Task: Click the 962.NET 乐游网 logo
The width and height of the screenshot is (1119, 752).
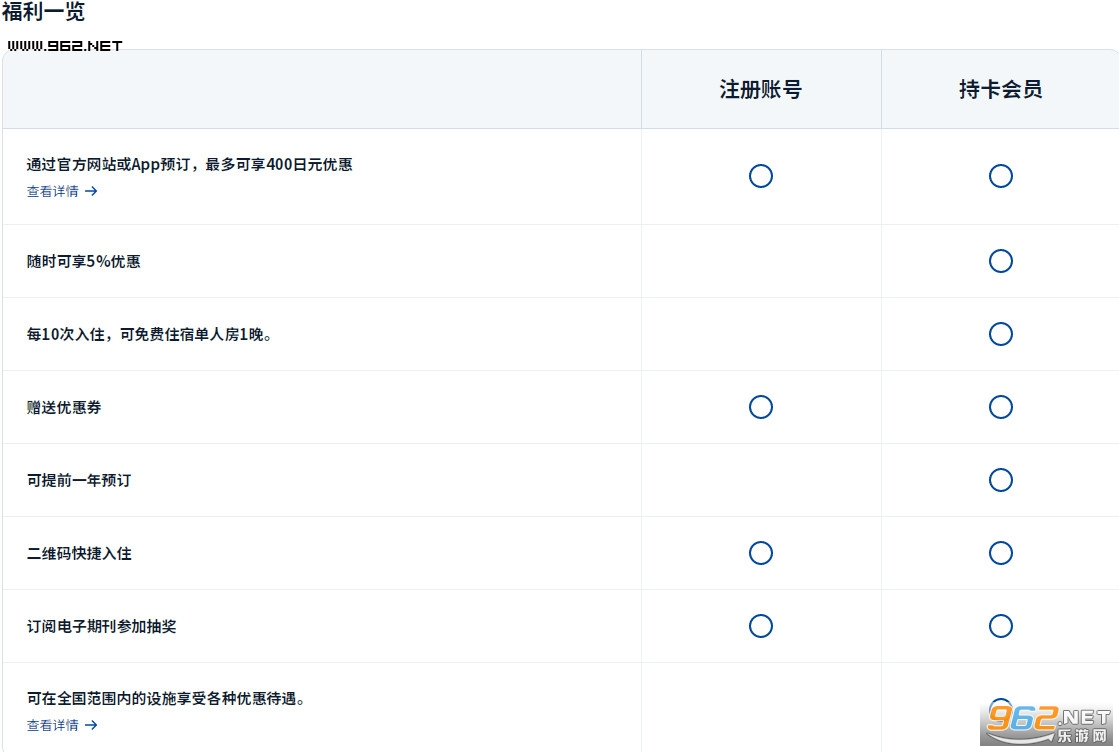Action: (x=1048, y=724)
